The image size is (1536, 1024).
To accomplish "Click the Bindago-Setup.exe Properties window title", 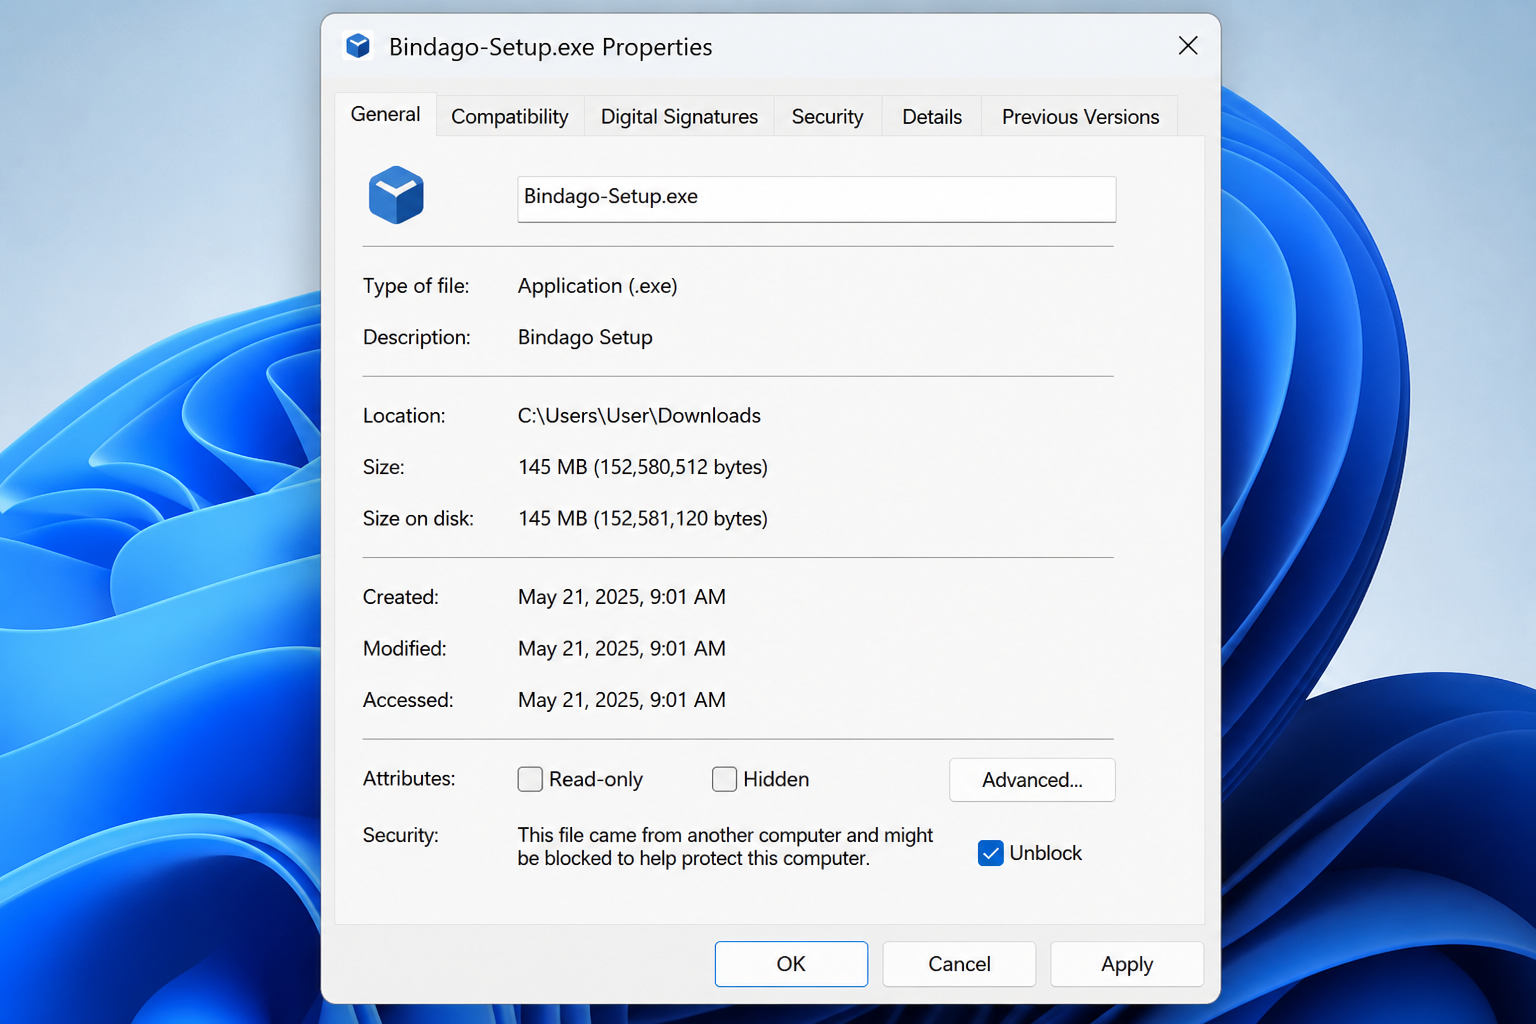I will [x=550, y=47].
